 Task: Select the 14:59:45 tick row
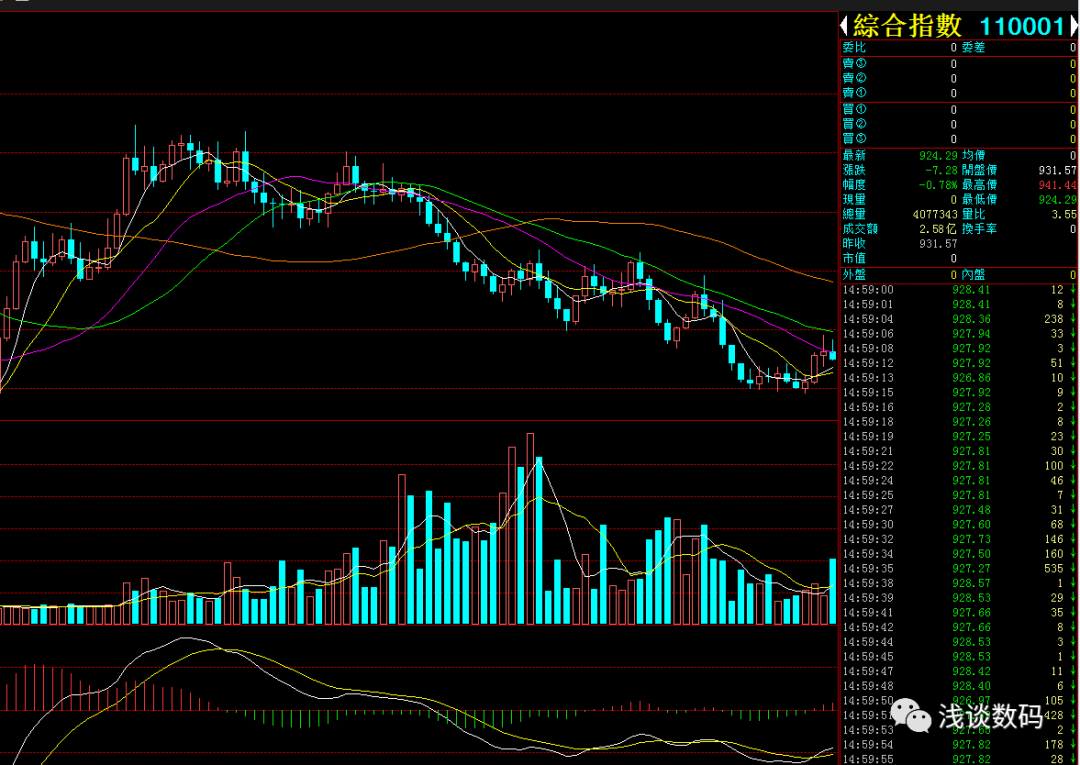pos(959,657)
